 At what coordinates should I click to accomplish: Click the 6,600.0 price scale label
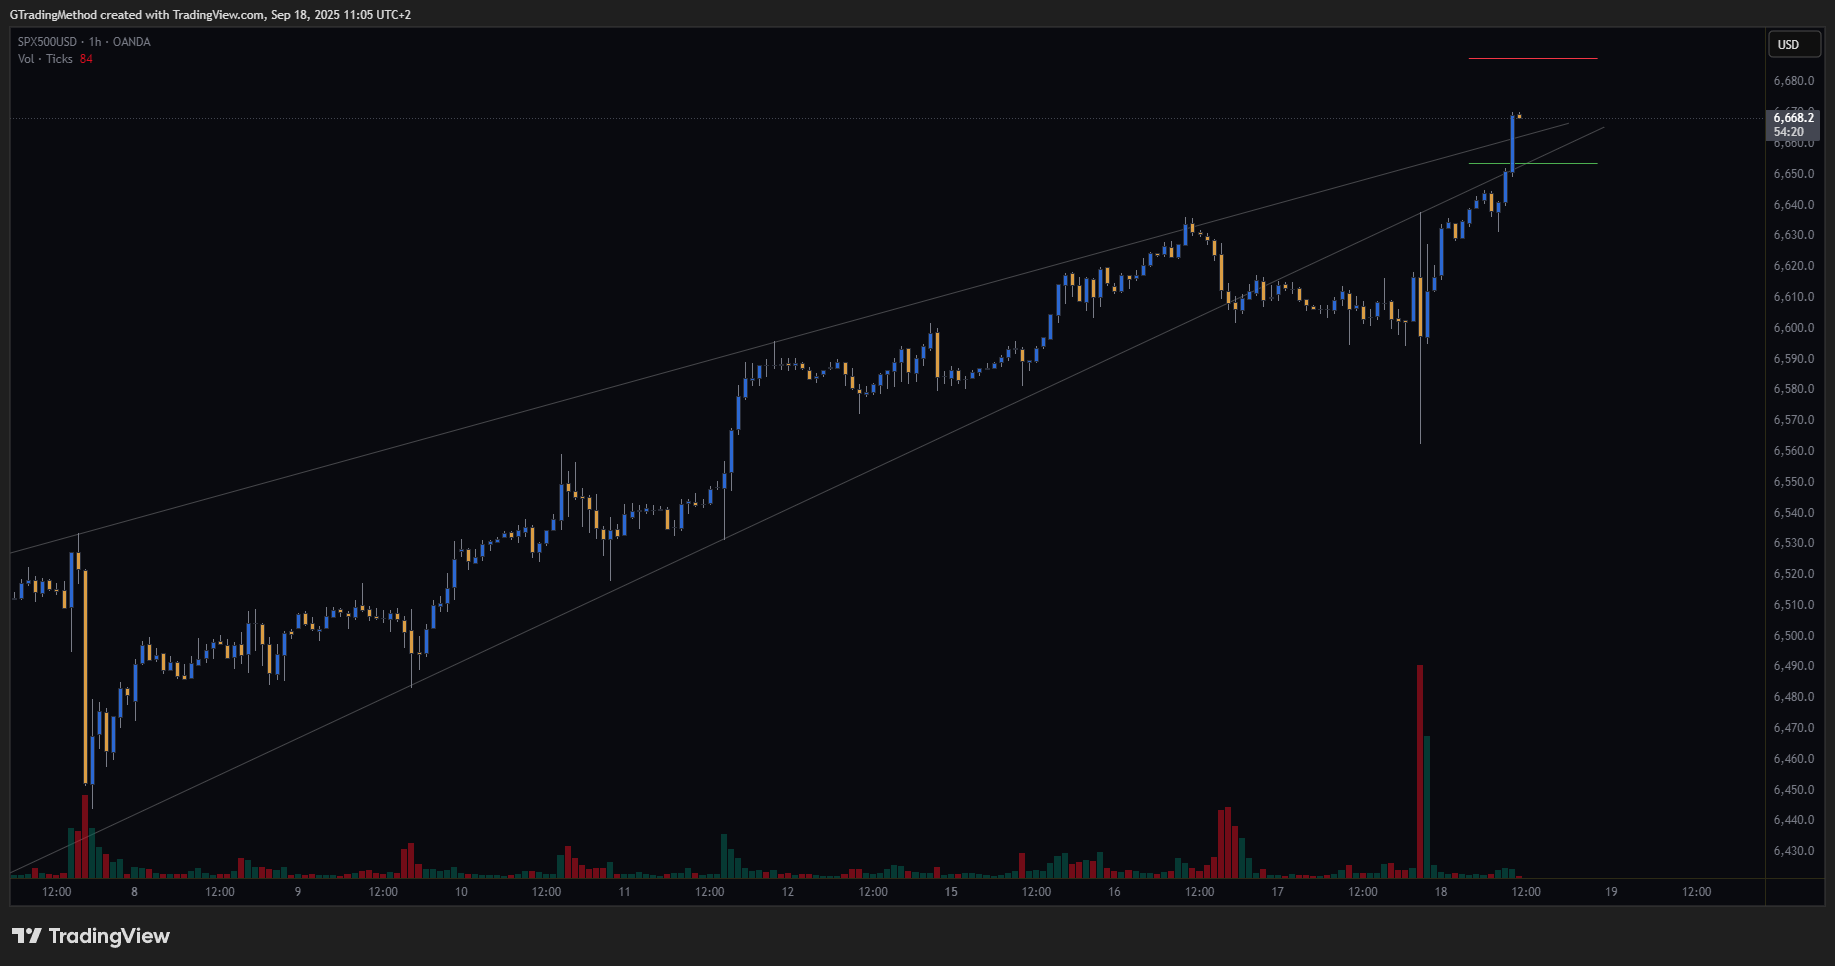pyautogui.click(x=1794, y=328)
